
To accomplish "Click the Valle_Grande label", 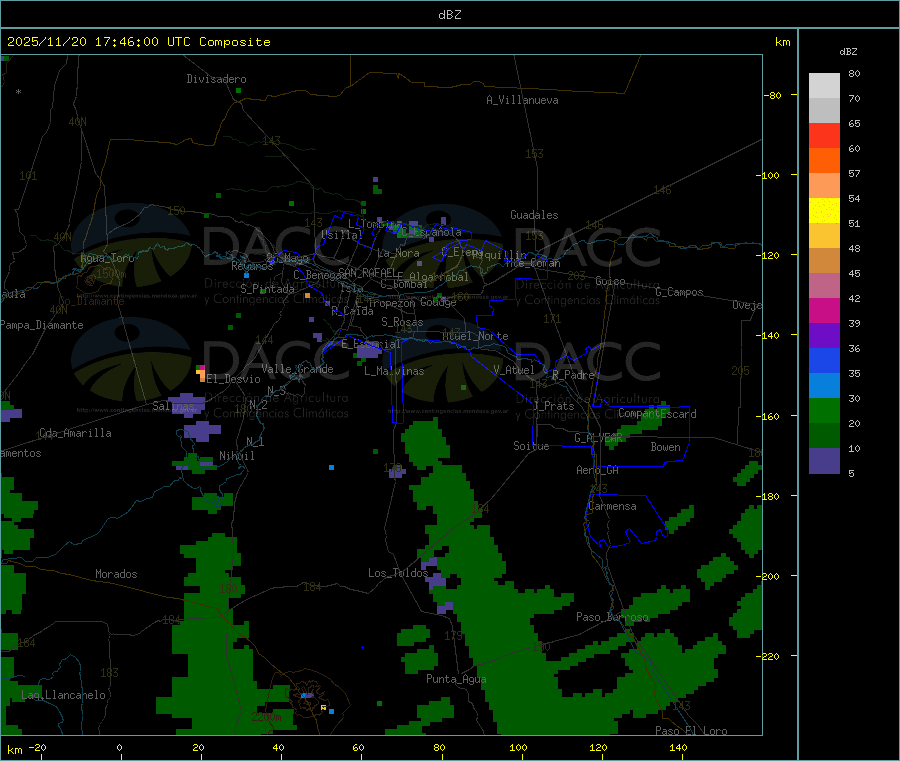I will tap(297, 369).
